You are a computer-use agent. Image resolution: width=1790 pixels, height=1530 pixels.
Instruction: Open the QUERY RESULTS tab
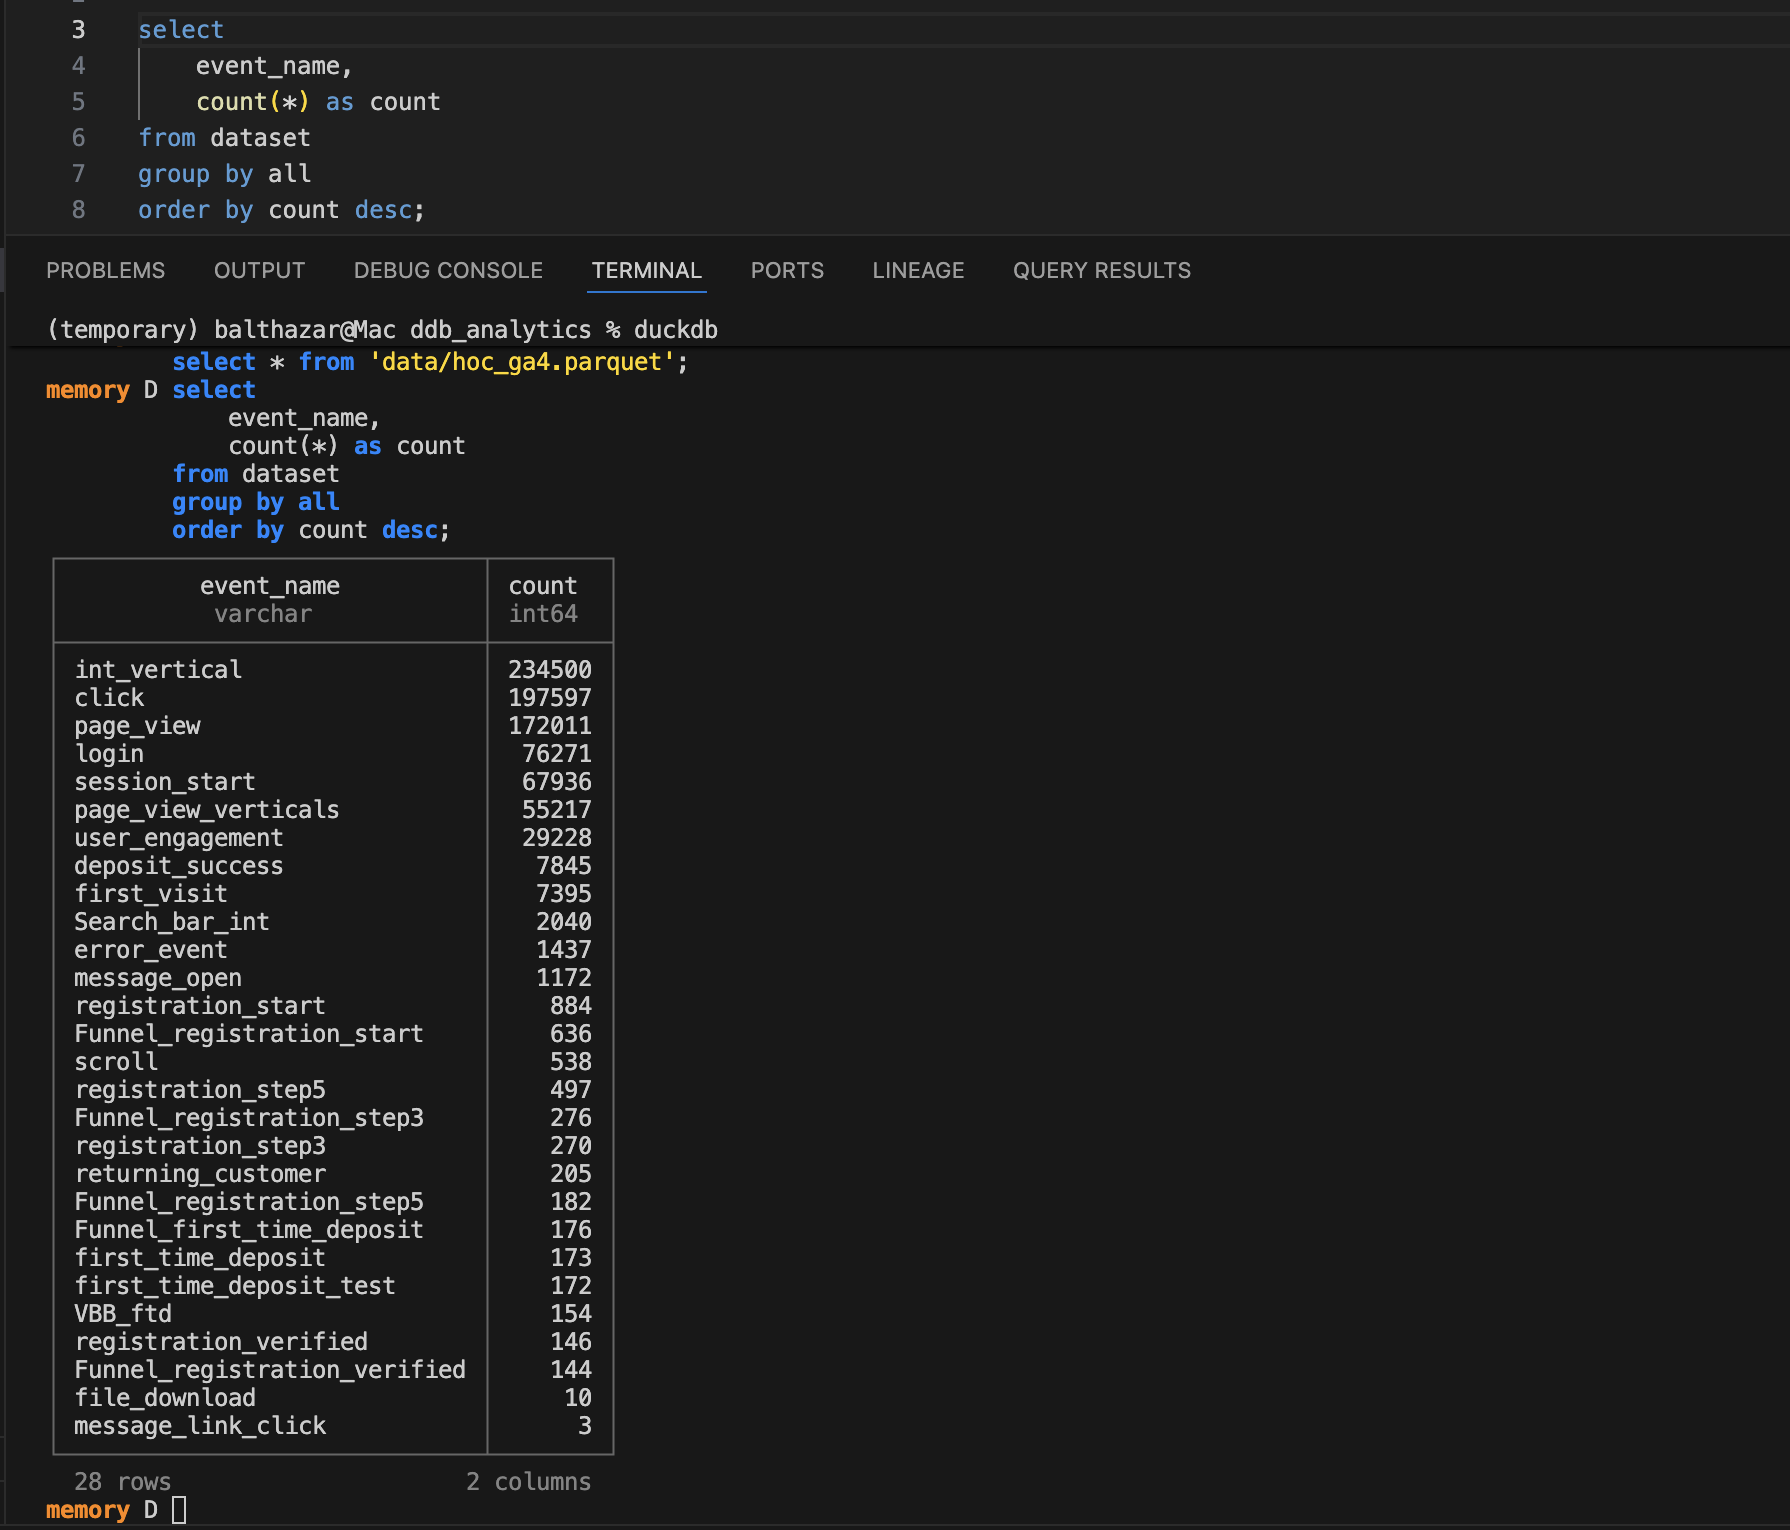pyautogui.click(x=1101, y=270)
